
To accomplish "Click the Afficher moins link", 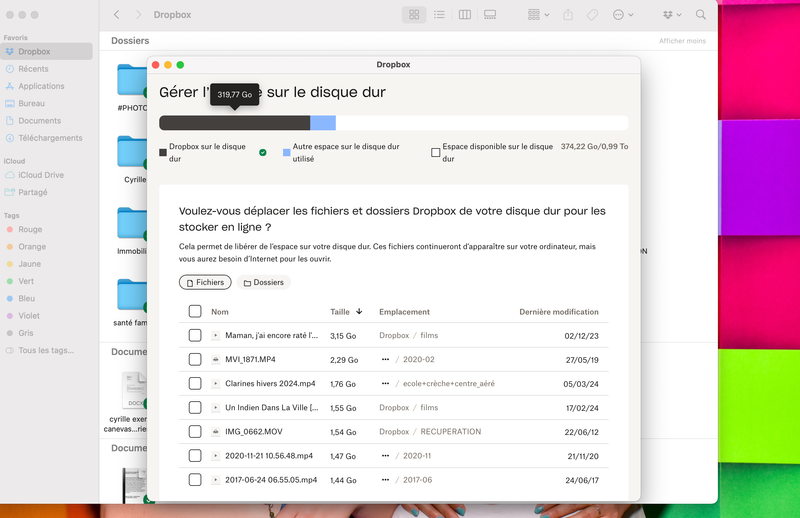I will coord(682,41).
